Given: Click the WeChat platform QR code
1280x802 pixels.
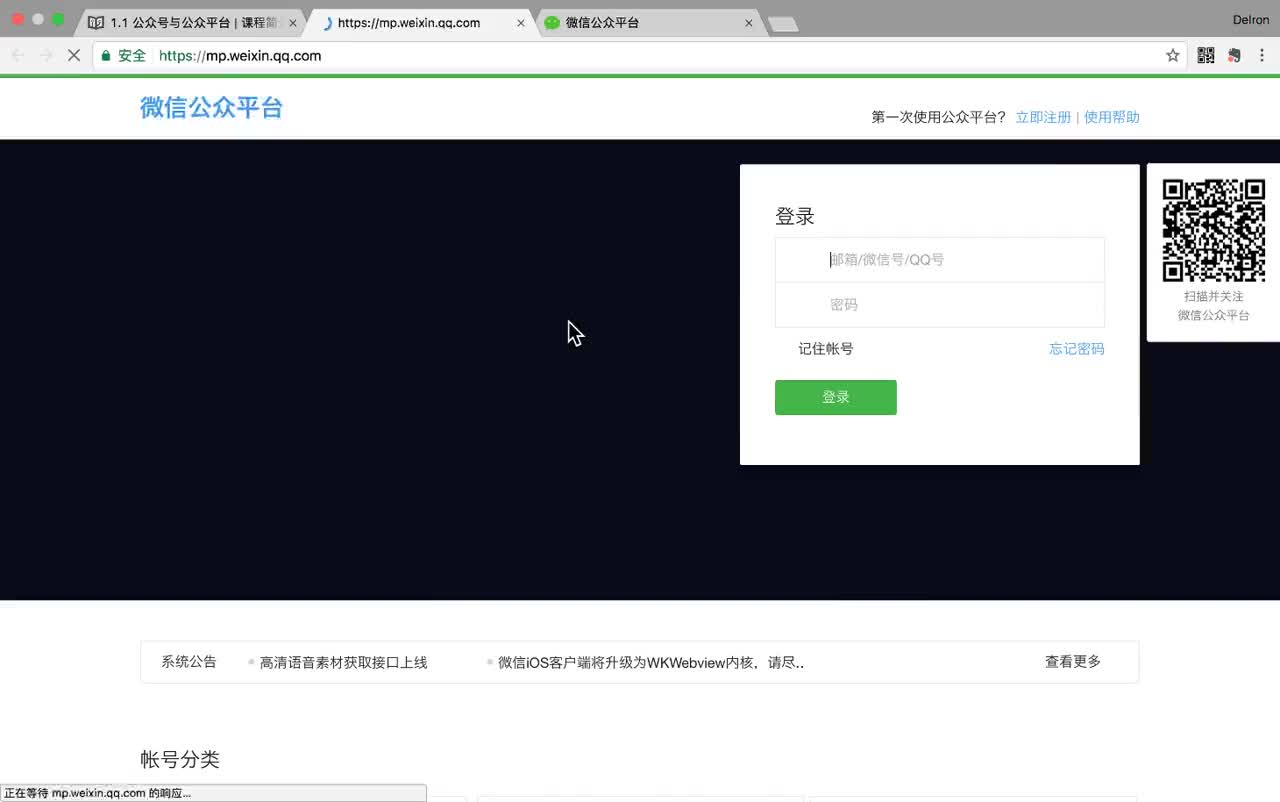Looking at the screenshot, I should click(x=1214, y=231).
